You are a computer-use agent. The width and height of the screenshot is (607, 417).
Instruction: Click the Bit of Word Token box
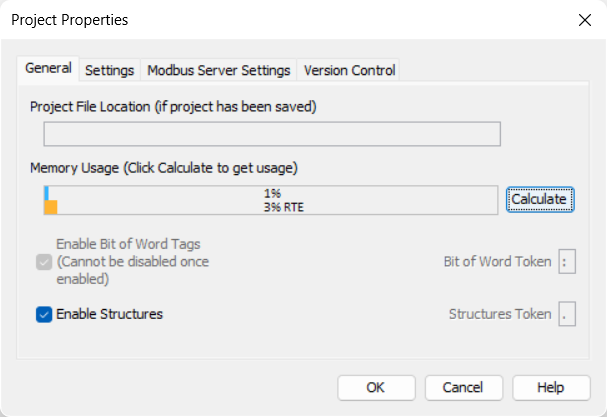568,262
